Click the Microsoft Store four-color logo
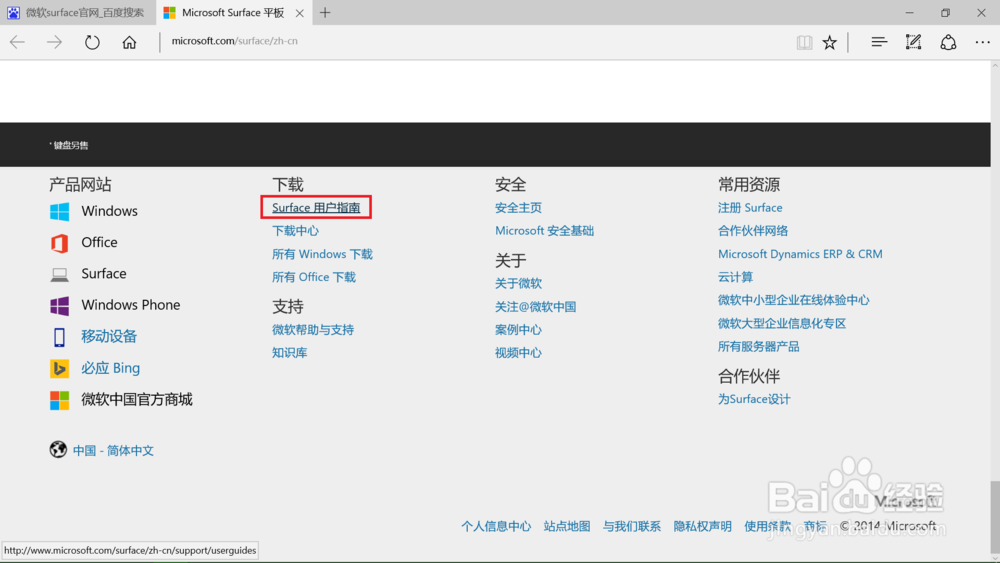The width and height of the screenshot is (1000, 563). tap(59, 400)
